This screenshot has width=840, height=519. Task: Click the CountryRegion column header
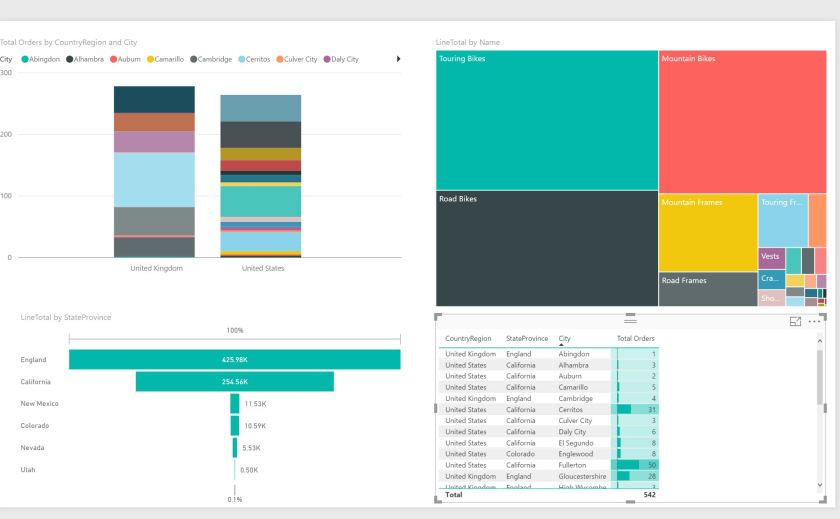pos(470,338)
